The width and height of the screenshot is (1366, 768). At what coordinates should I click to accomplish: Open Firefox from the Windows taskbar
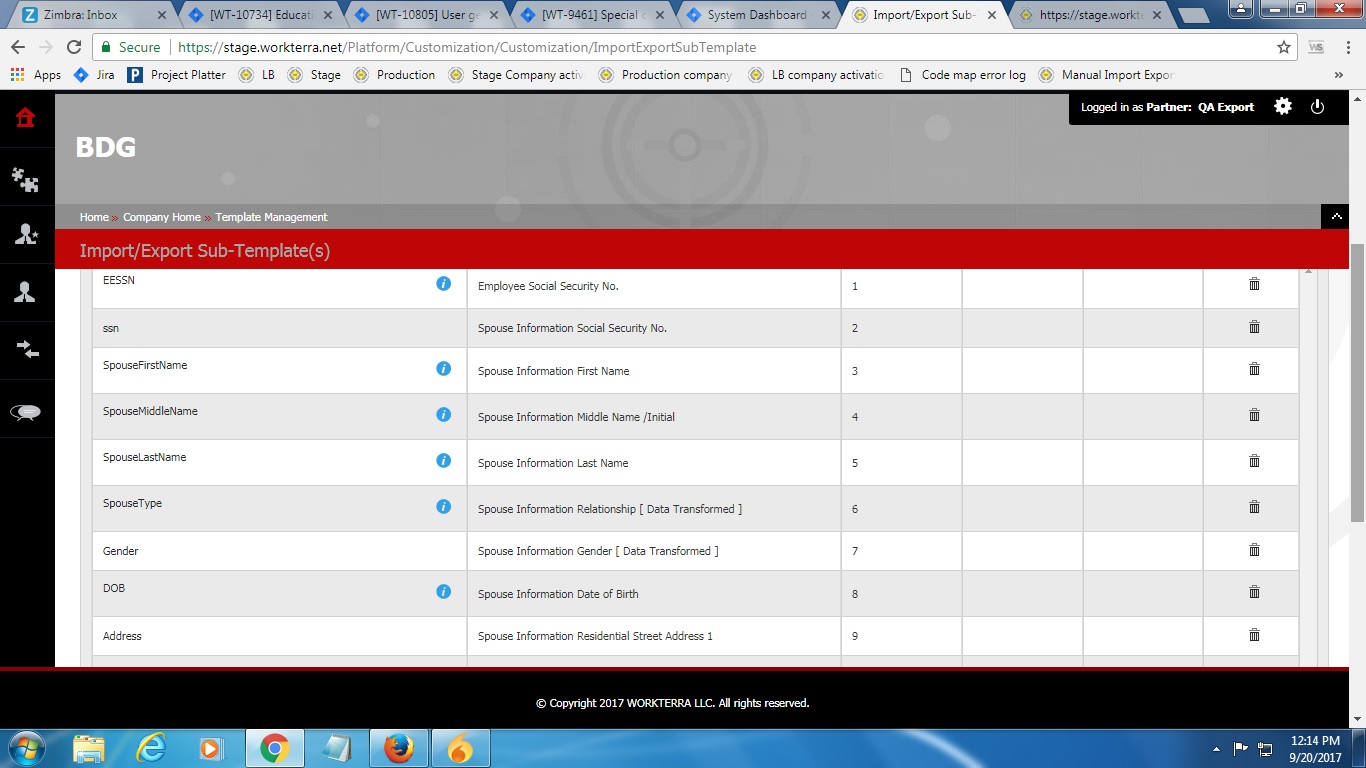pyautogui.click(x=398, y=748)
